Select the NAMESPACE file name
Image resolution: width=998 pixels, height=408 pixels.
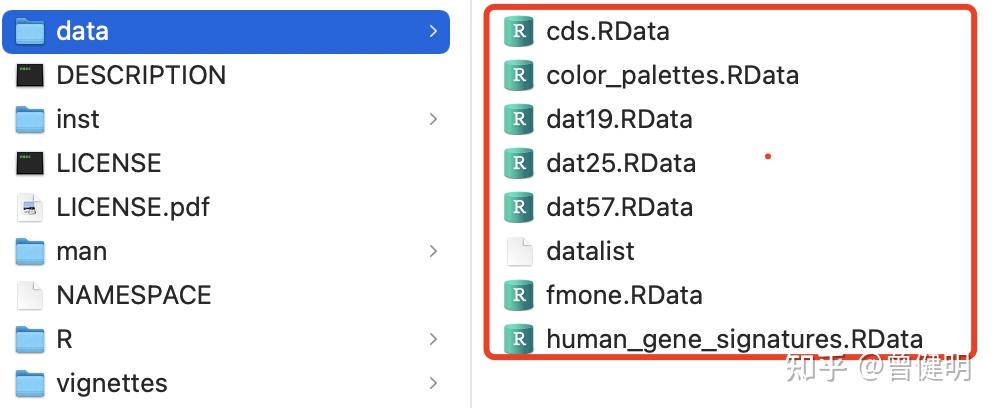(134, 295)
